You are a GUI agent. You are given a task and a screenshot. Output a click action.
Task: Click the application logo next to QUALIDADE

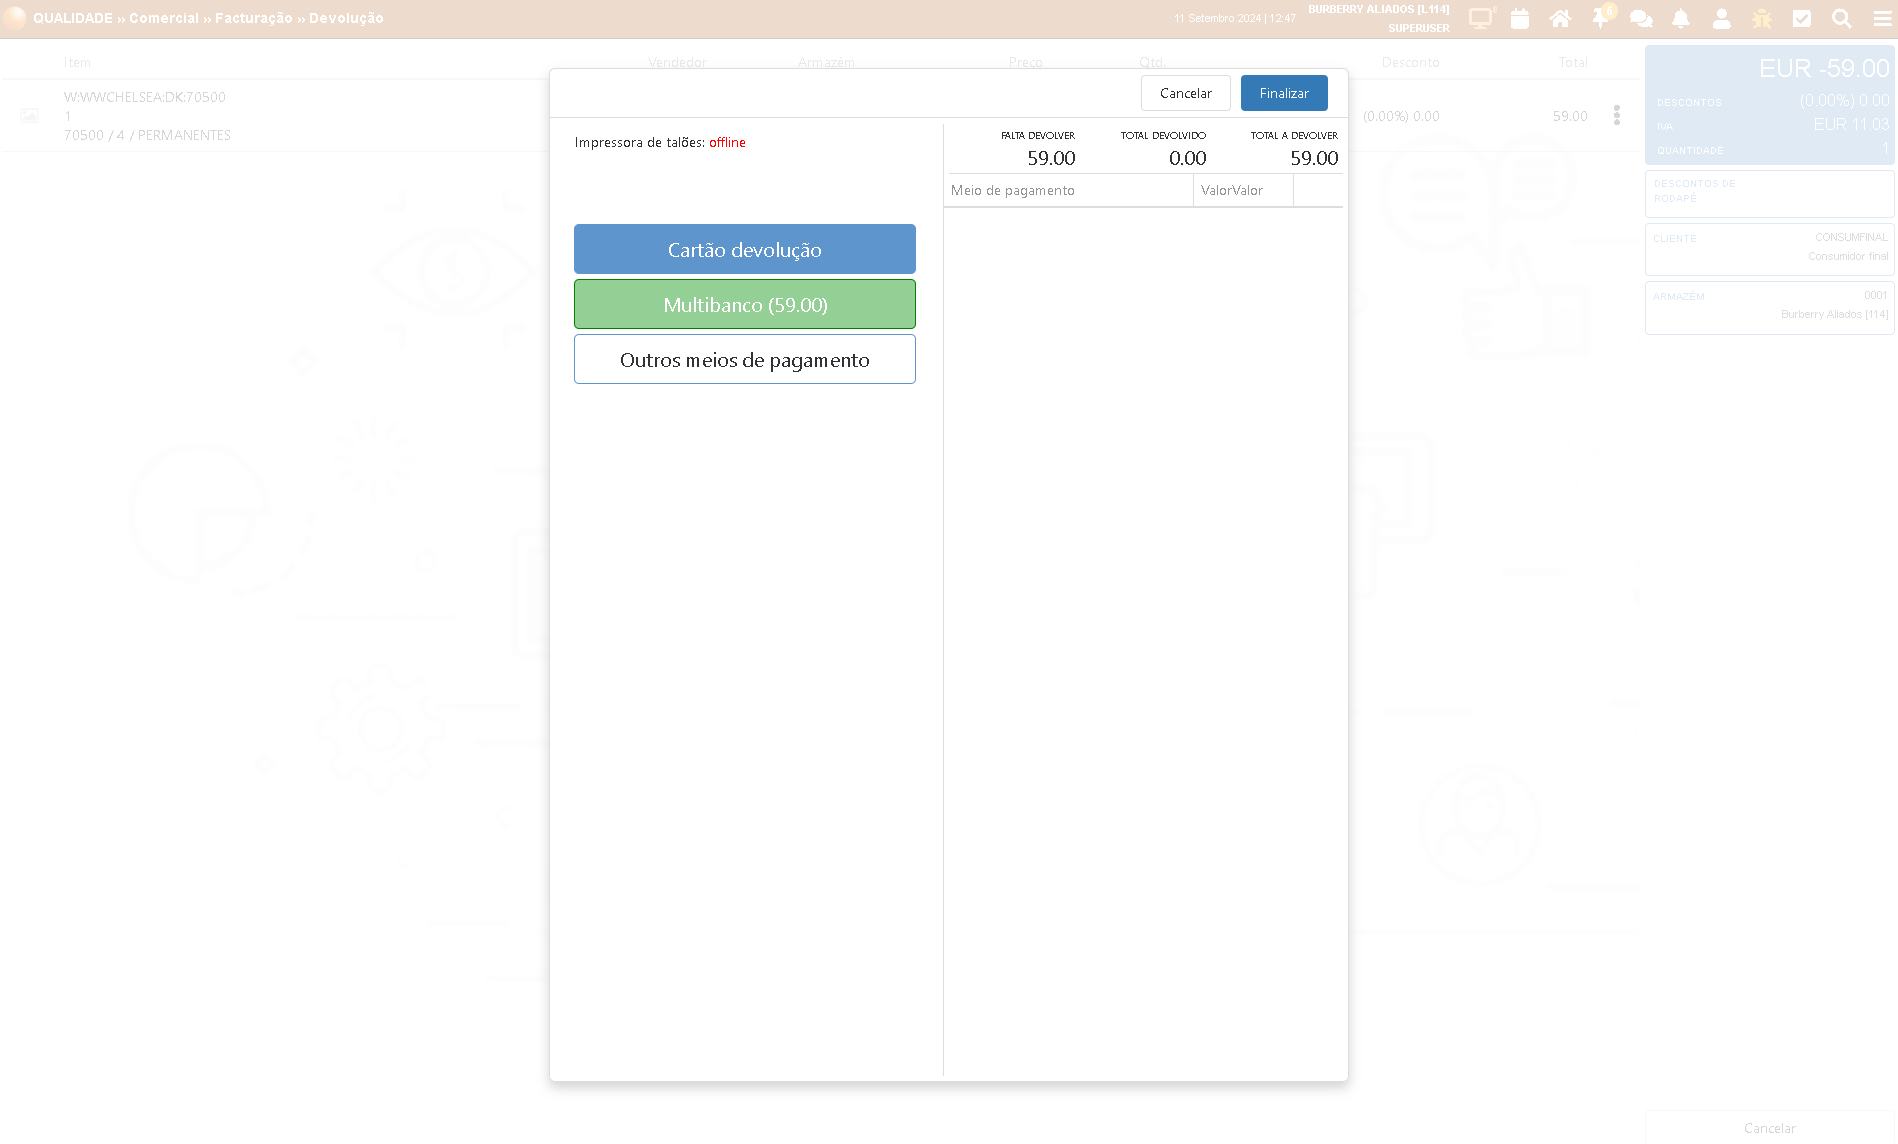tap(15, 18)
